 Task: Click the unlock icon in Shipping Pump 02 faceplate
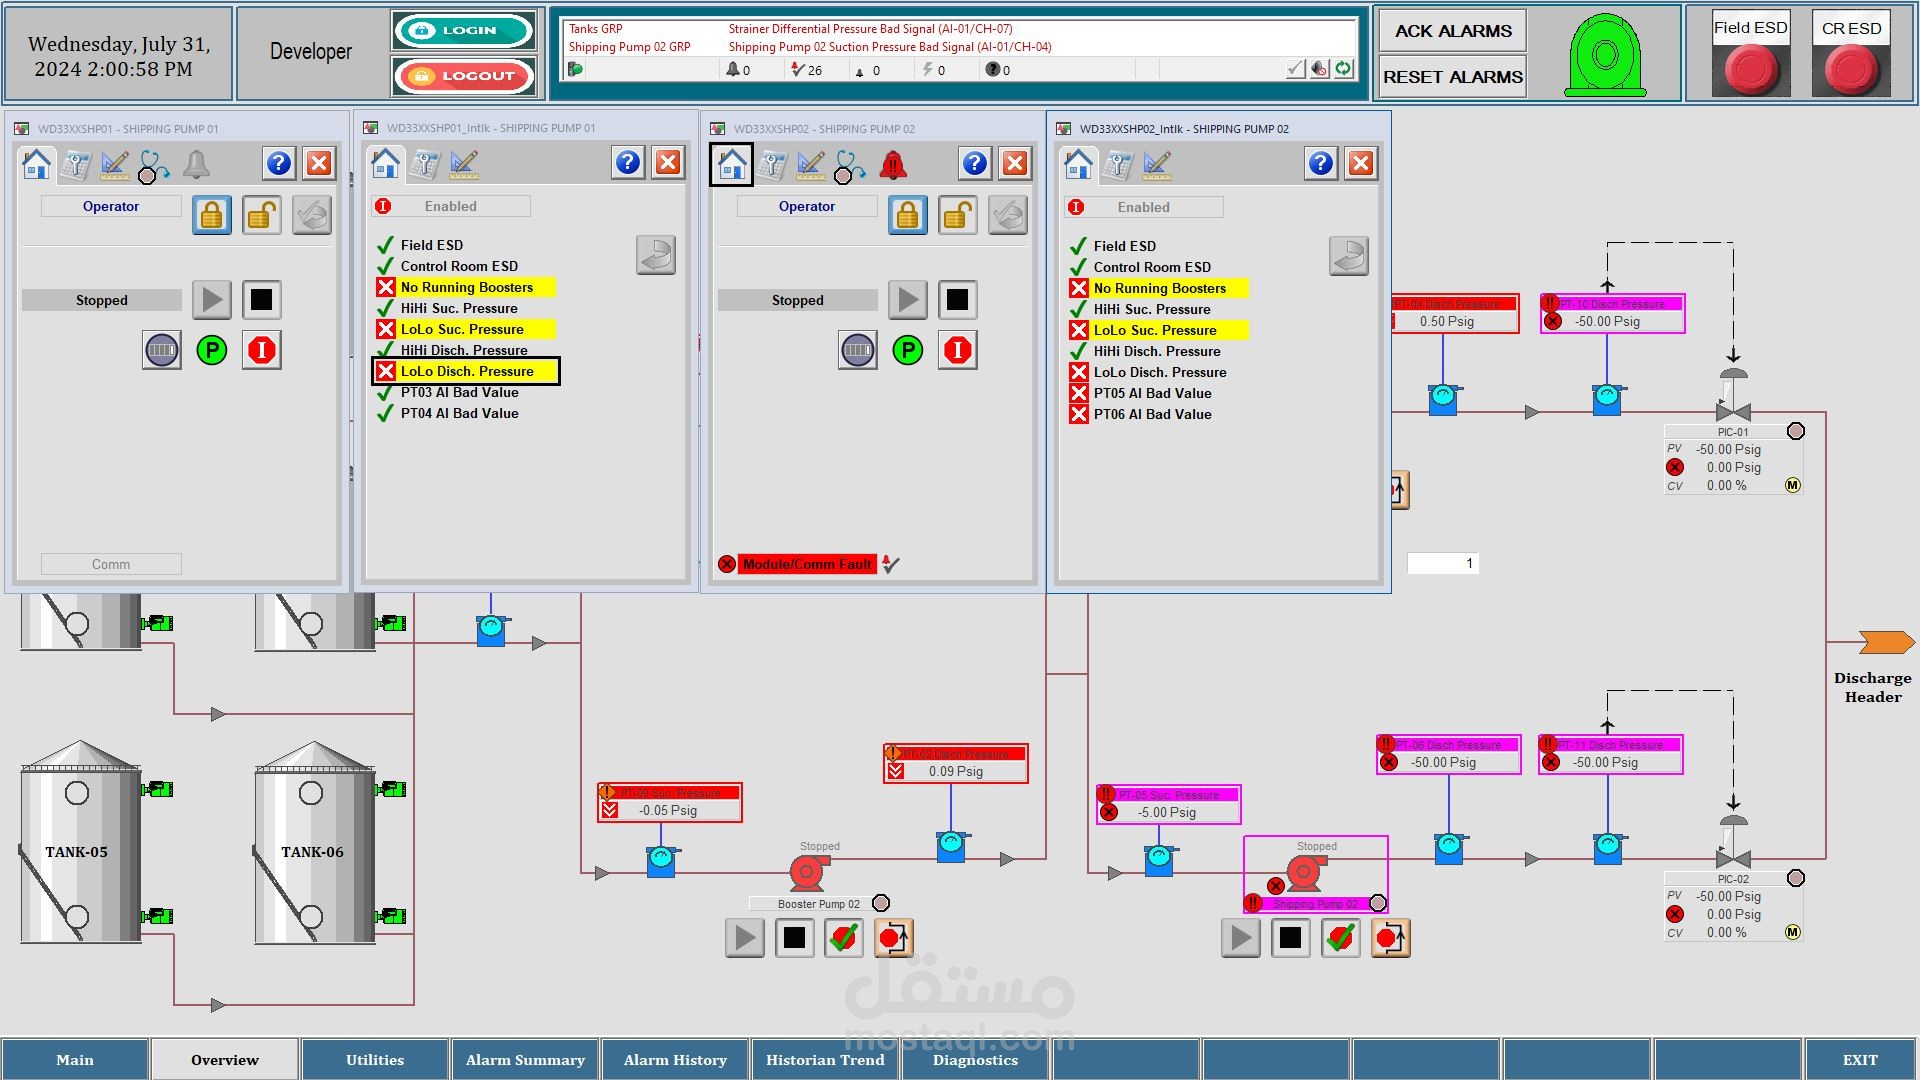pyautogui.click(x=957, y=215)
